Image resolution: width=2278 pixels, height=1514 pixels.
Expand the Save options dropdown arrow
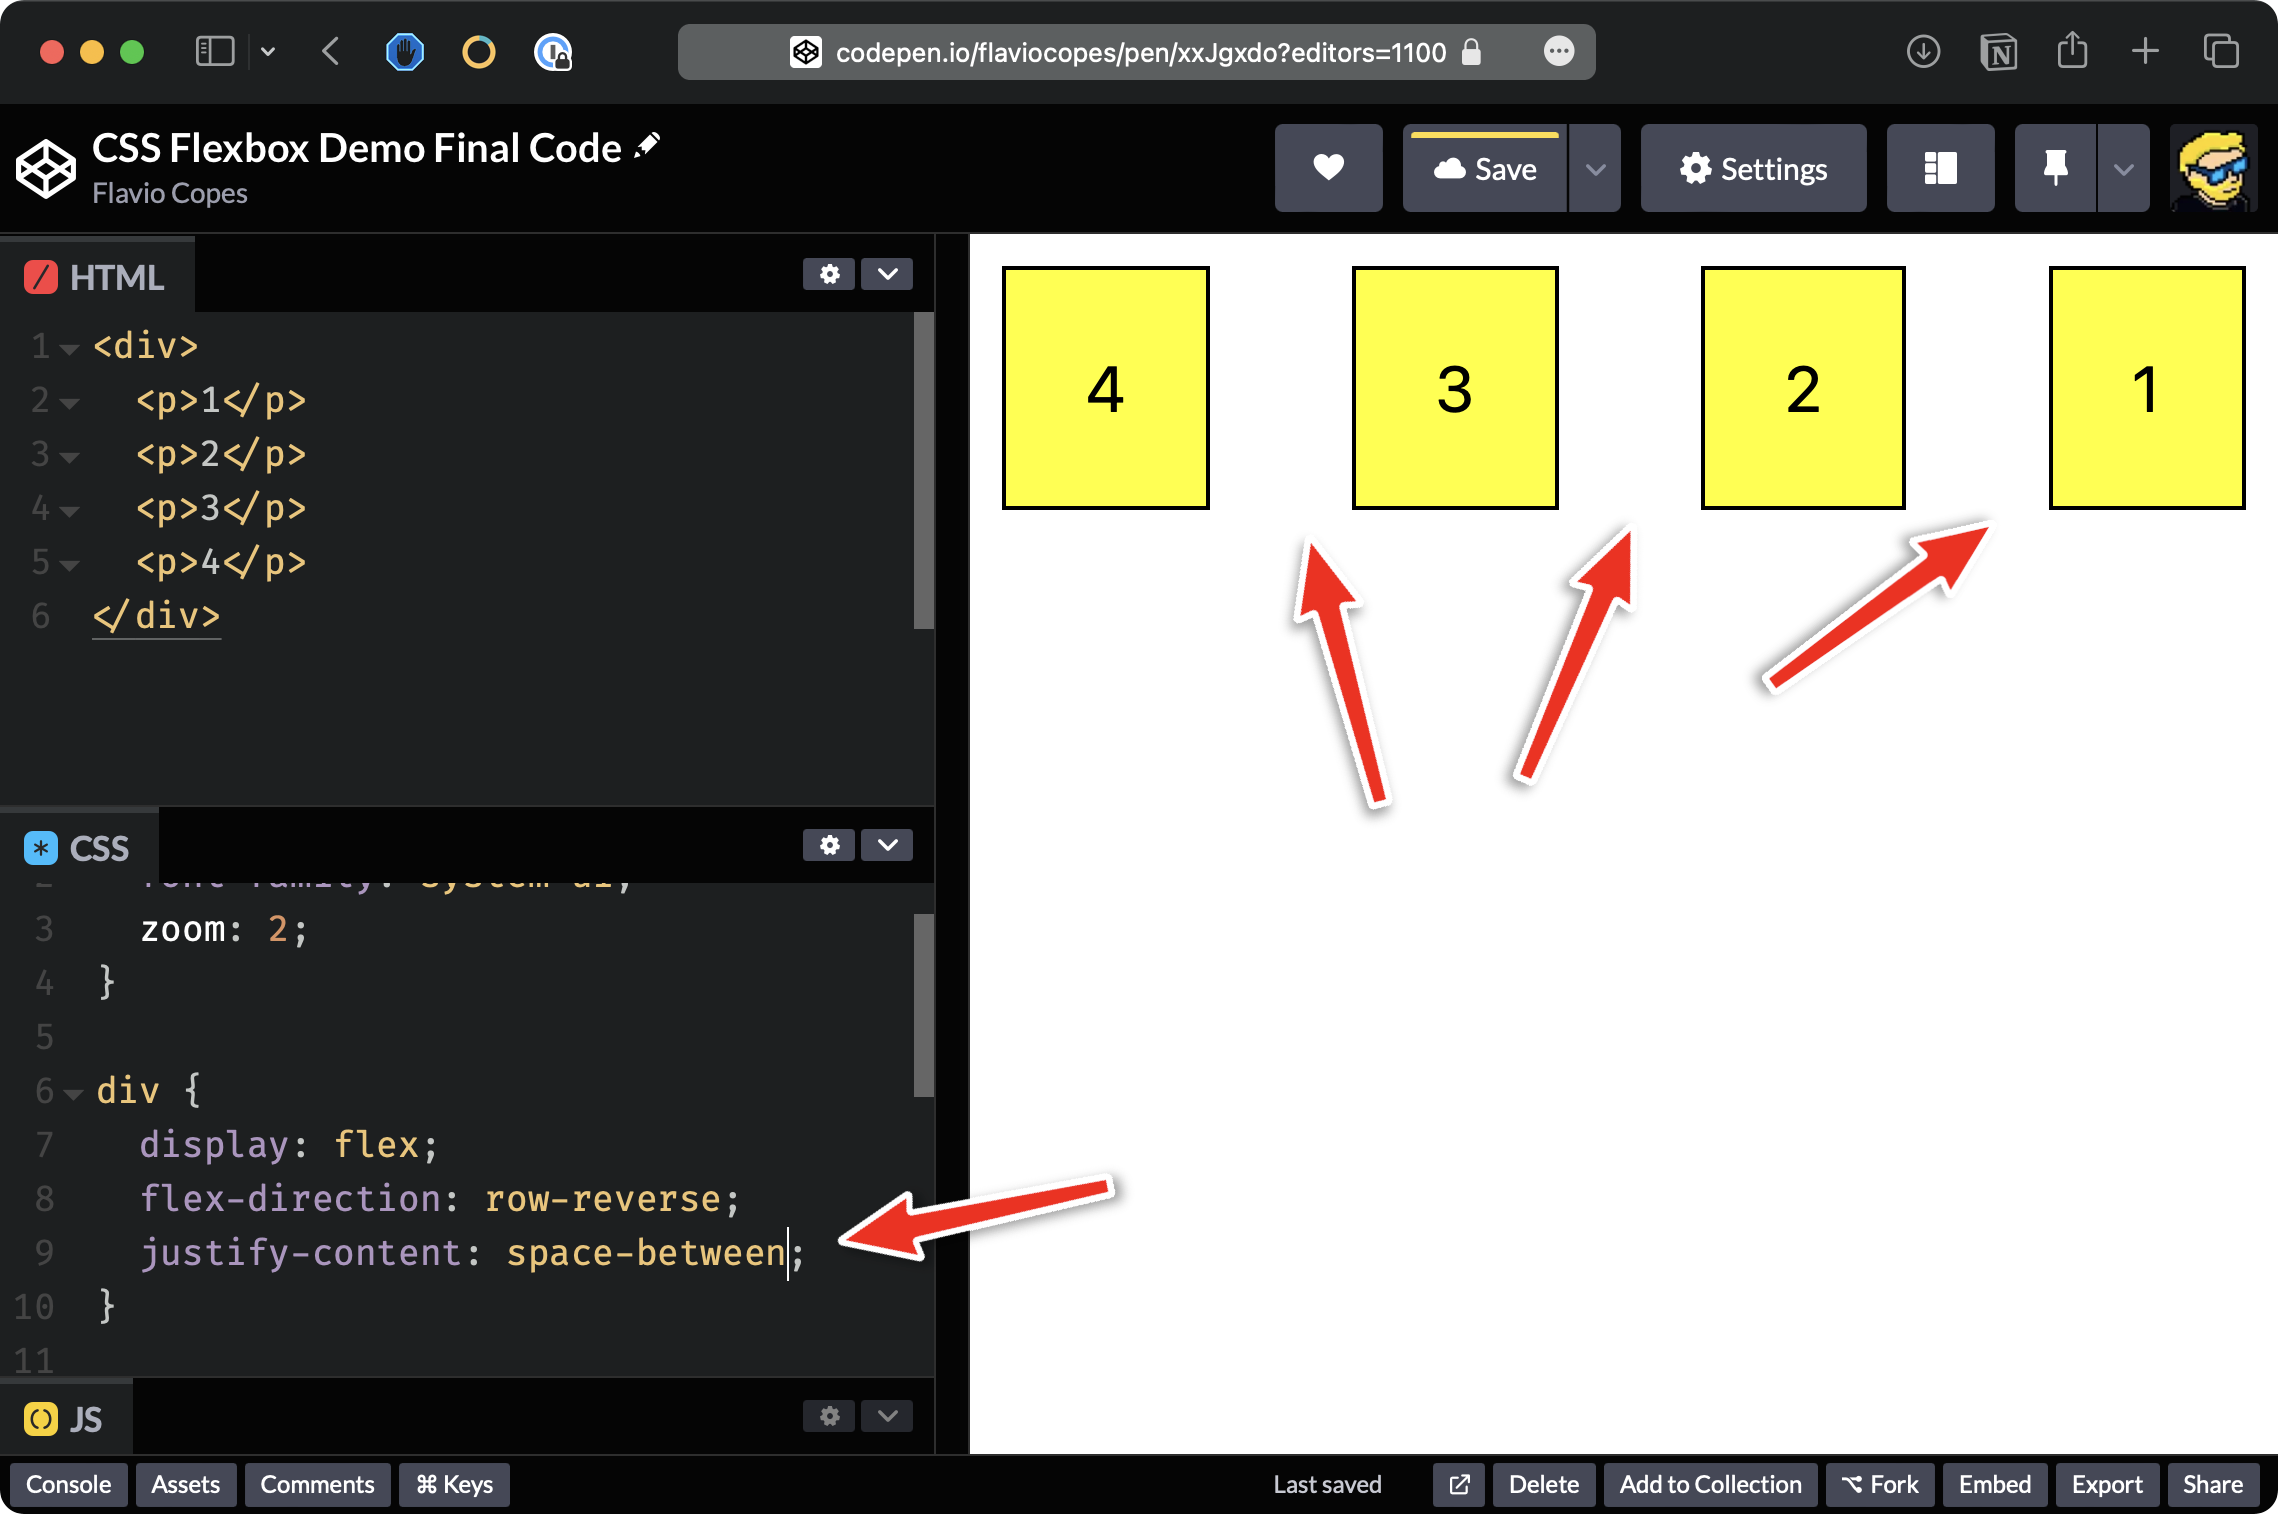[x=1596, y=168]
